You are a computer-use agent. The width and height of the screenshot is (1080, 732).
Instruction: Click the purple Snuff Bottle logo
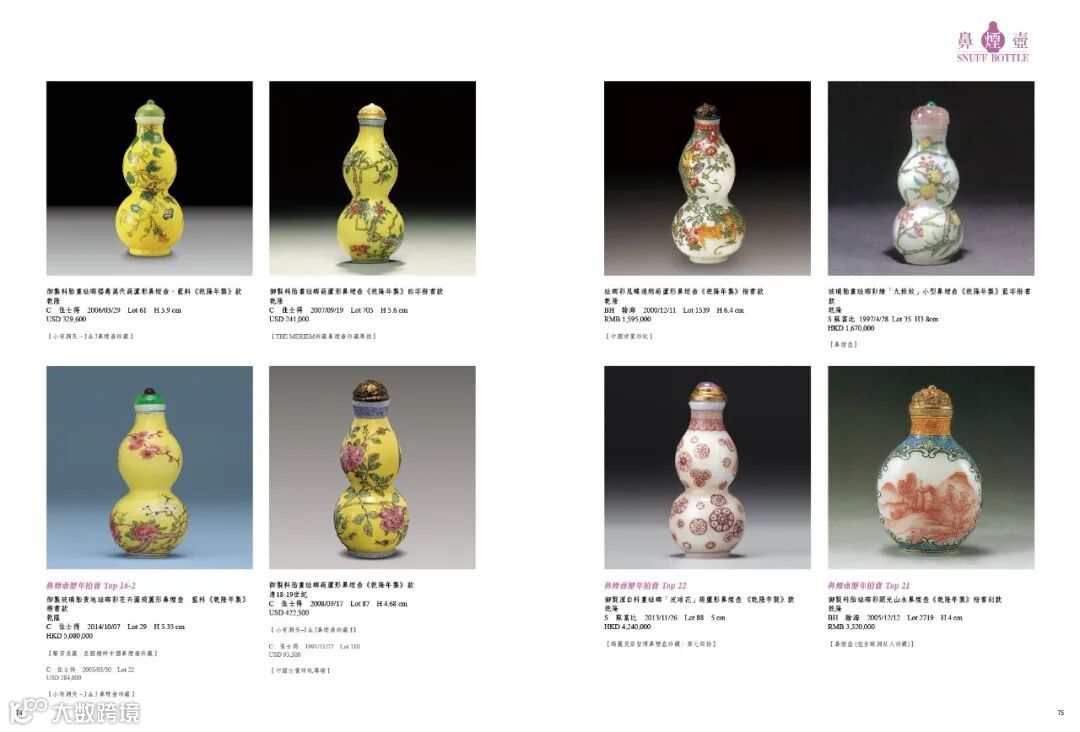[x=993, y=42]
